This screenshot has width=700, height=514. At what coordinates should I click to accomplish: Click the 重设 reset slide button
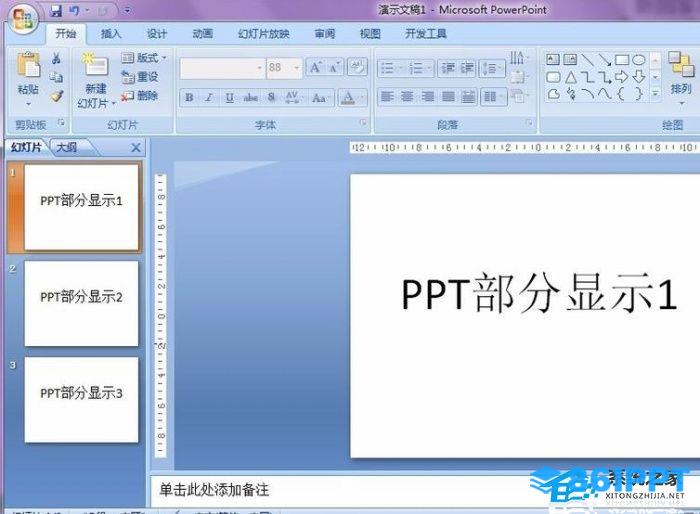140,77
